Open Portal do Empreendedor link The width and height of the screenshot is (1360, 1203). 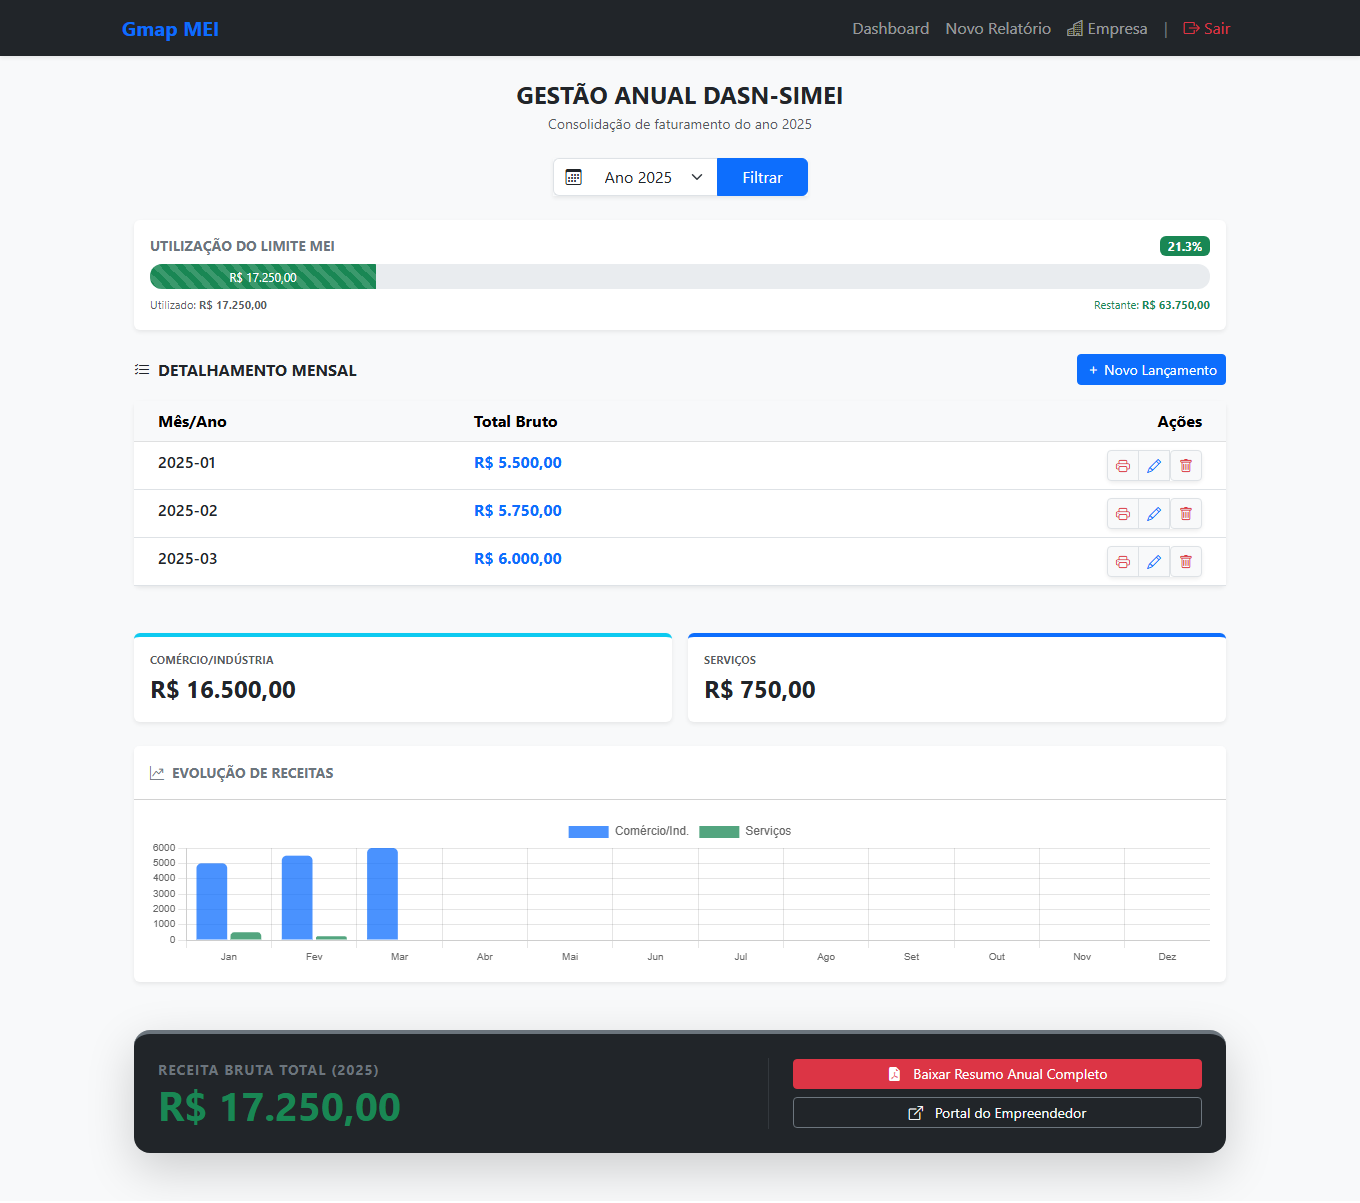[997, 1113]
